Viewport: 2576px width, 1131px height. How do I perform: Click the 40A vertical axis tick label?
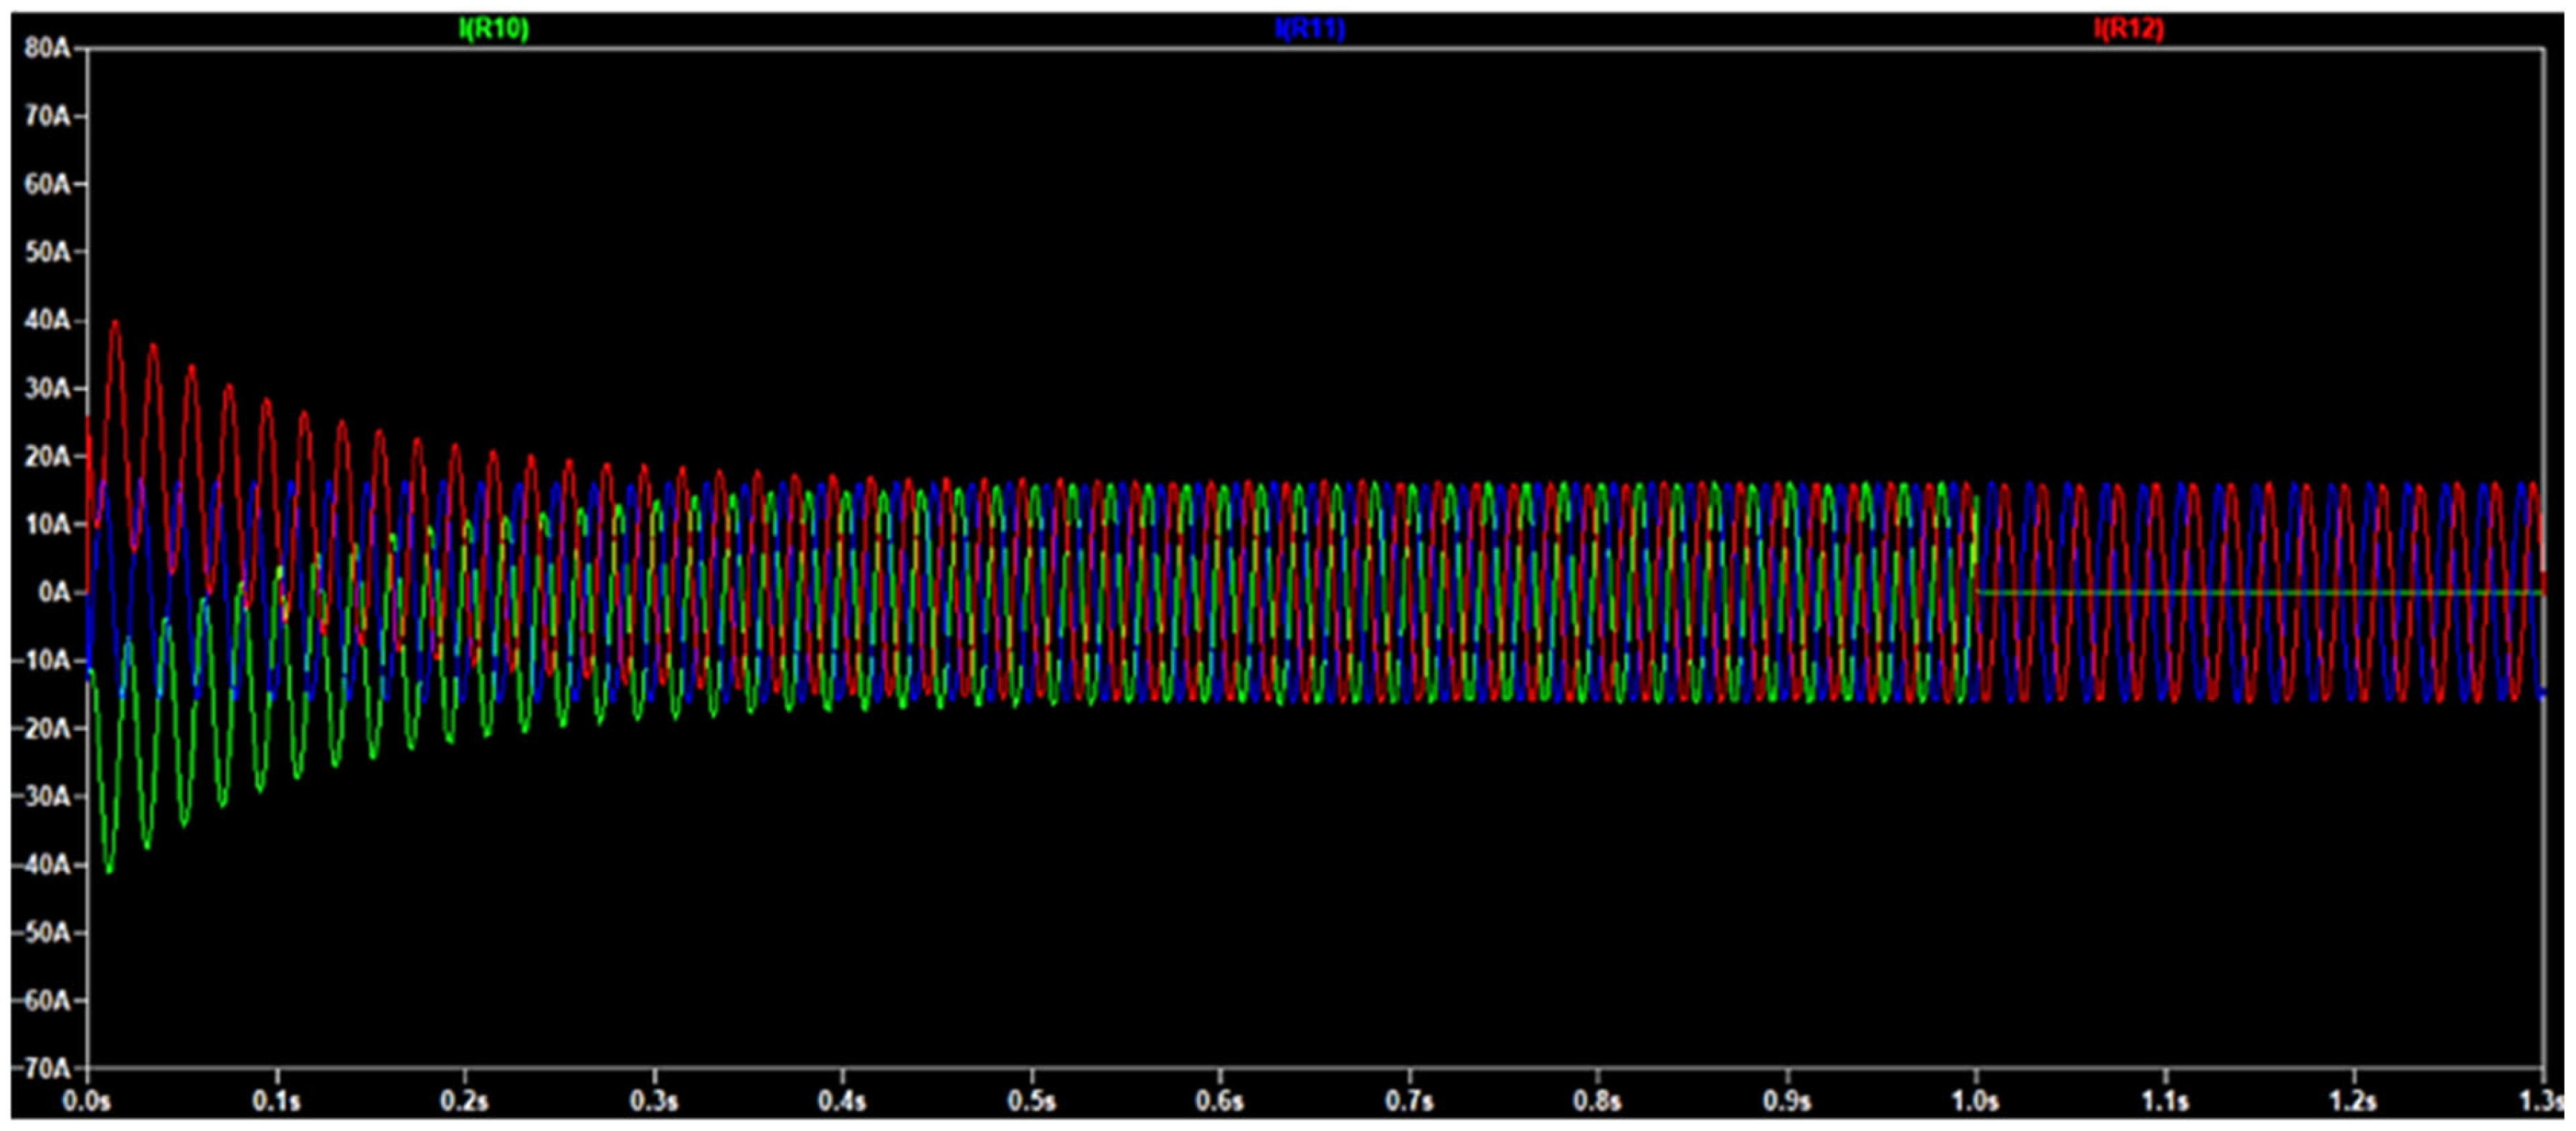coord(47,320)
